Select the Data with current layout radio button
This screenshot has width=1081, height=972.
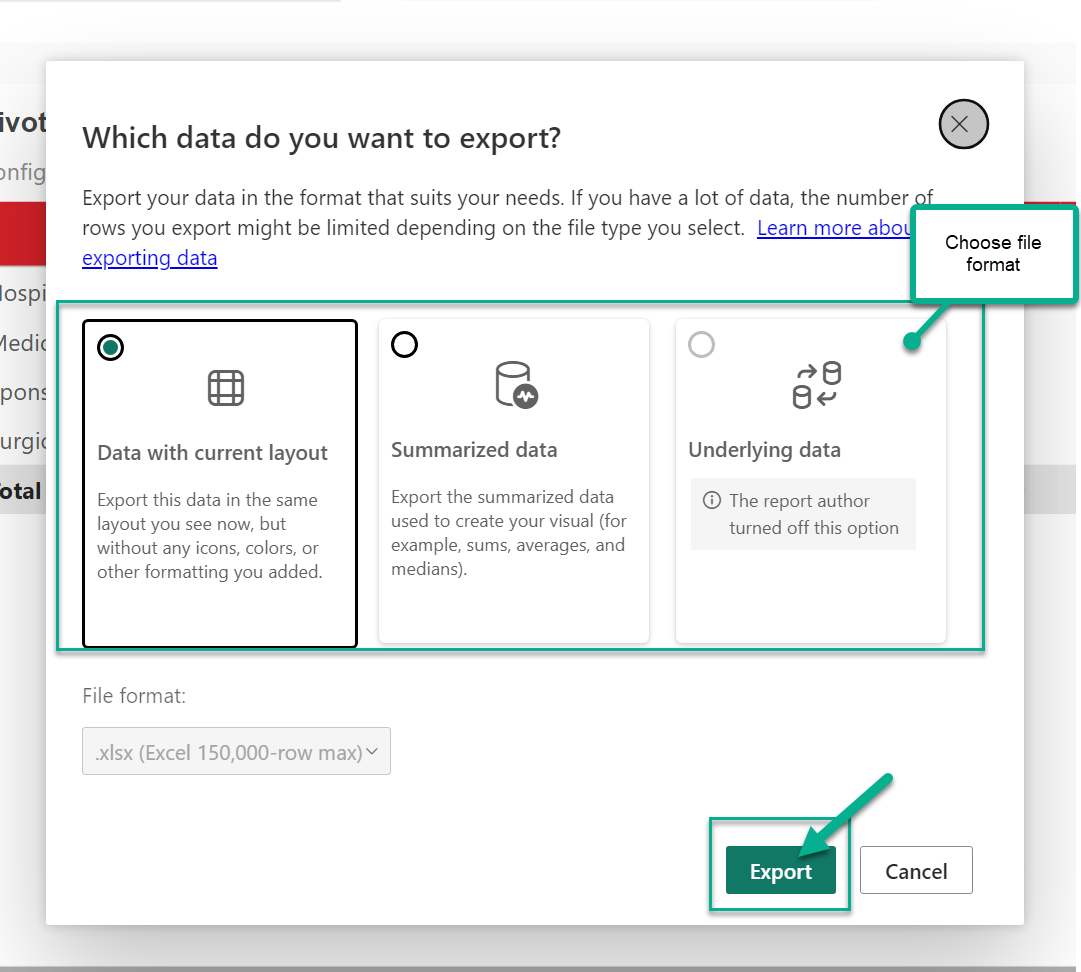coord(110,347)
